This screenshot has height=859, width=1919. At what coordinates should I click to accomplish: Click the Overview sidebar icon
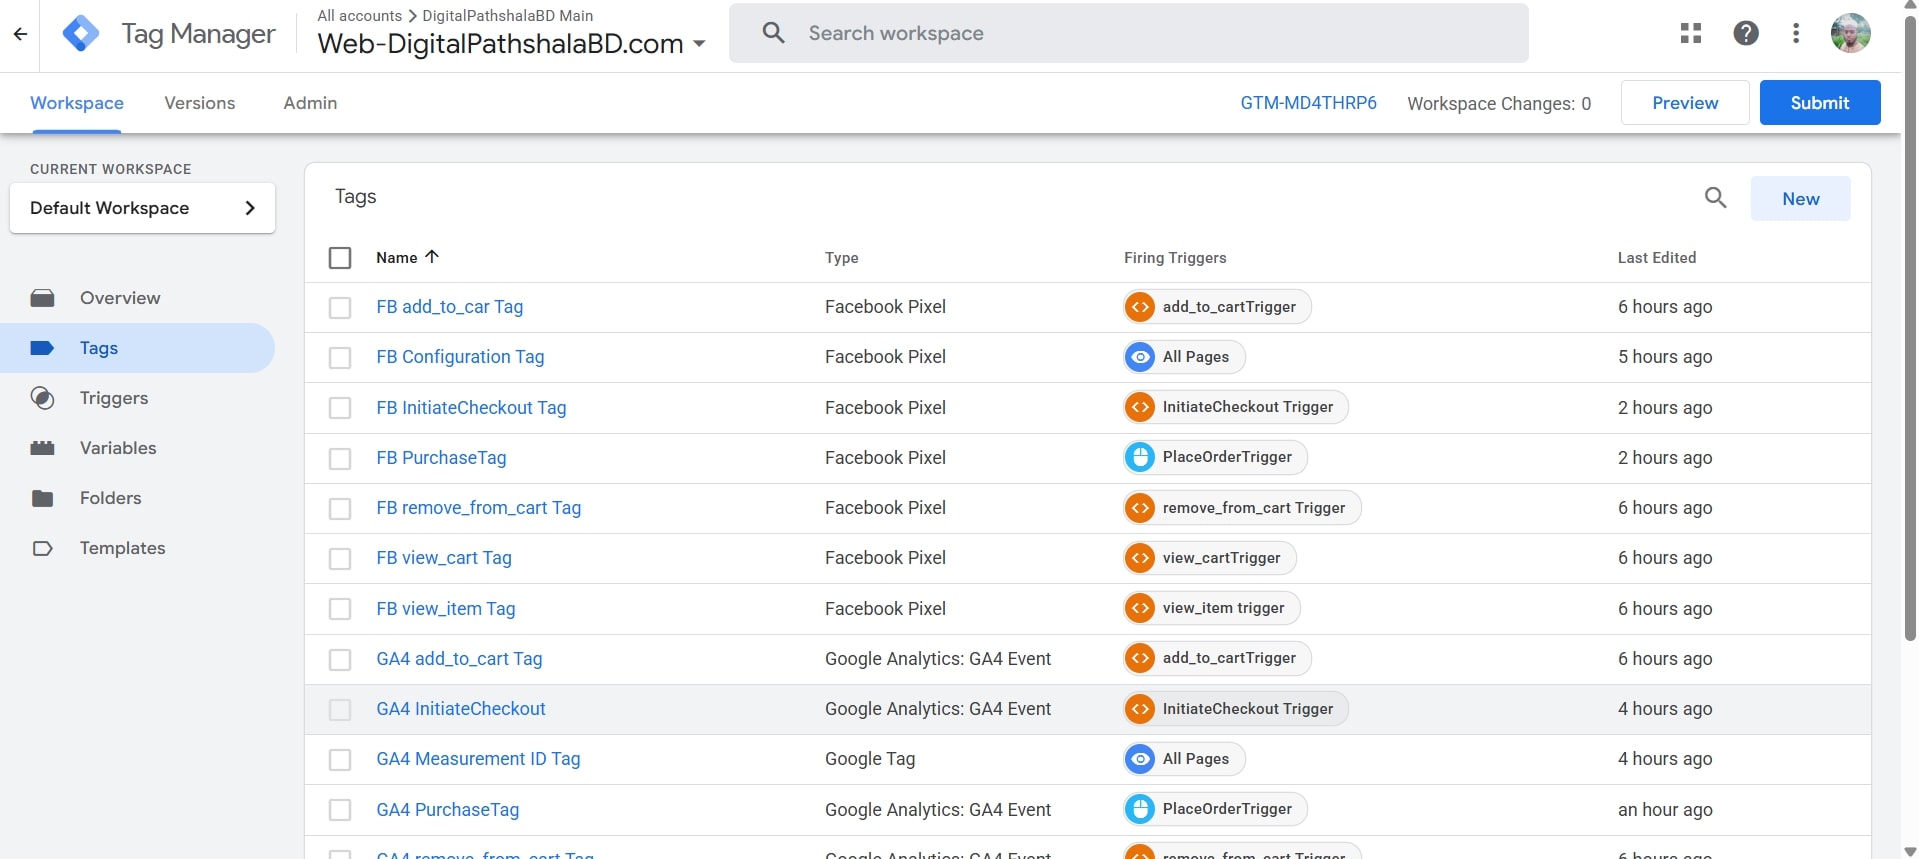tap(42, 298)
